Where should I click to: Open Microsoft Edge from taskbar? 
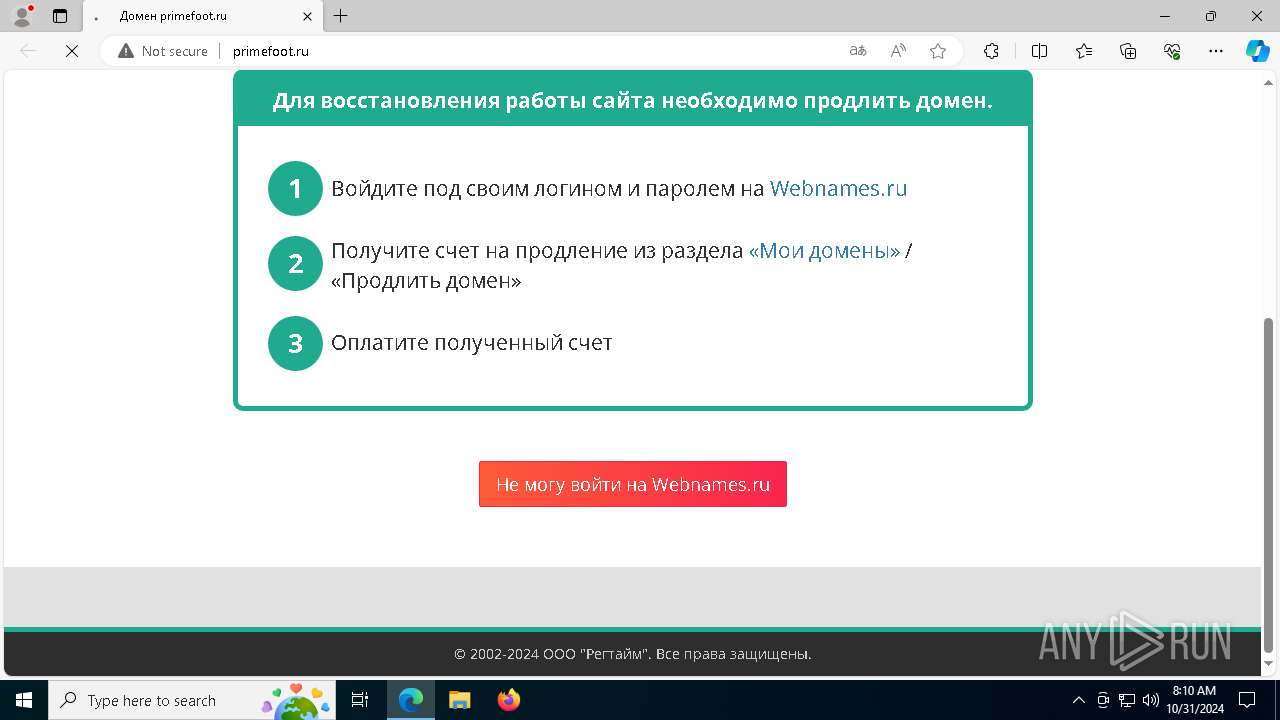[411, 700]
